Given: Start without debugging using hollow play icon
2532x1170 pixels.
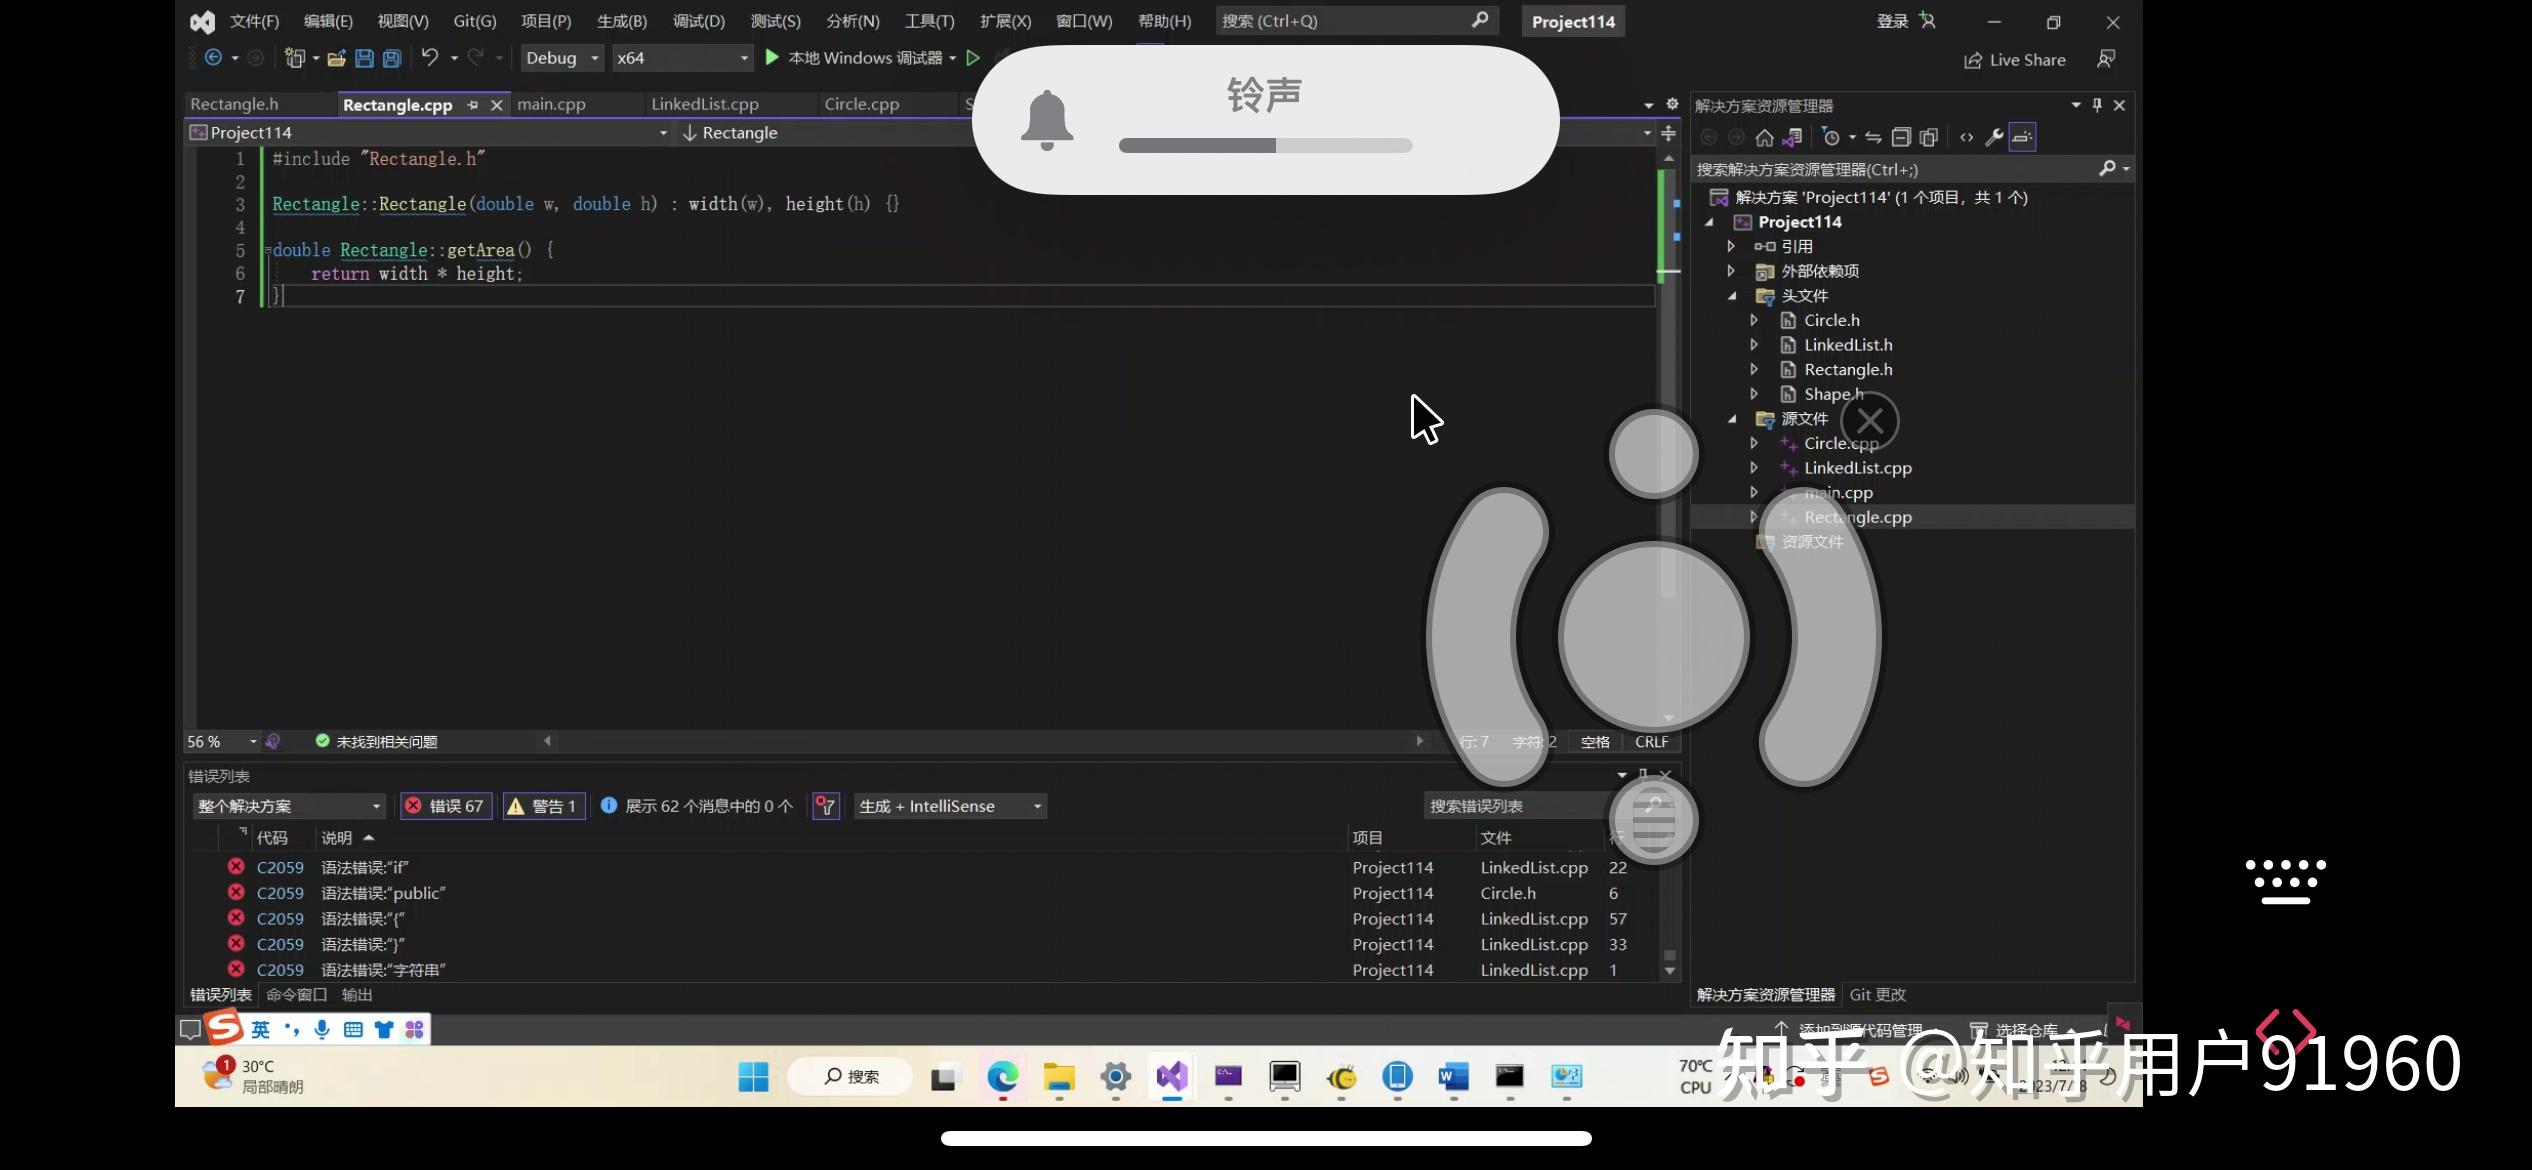Looking at the screenshot, I should click(x=973, y=58).
